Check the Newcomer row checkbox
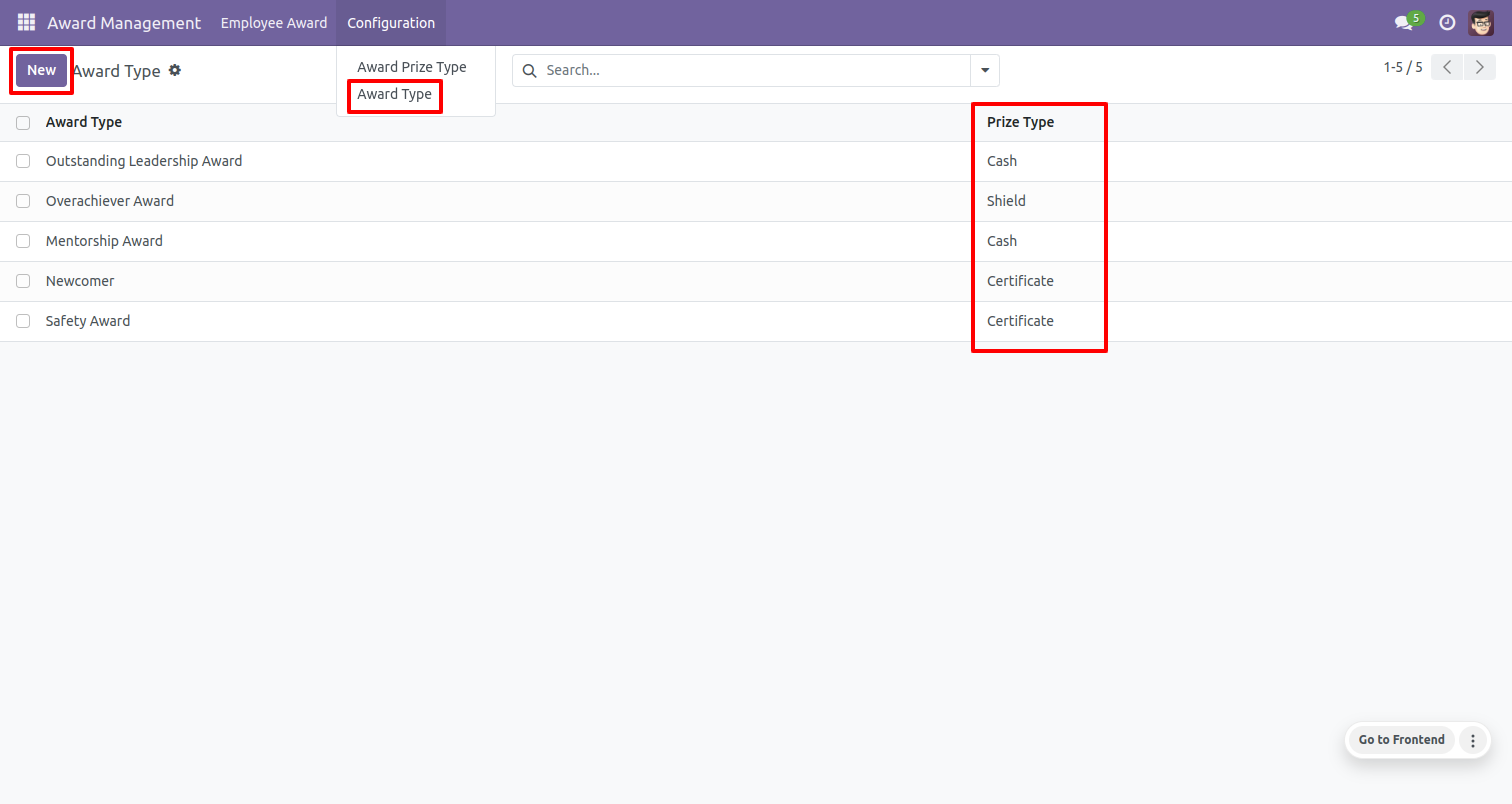 (x=23, y=281)
